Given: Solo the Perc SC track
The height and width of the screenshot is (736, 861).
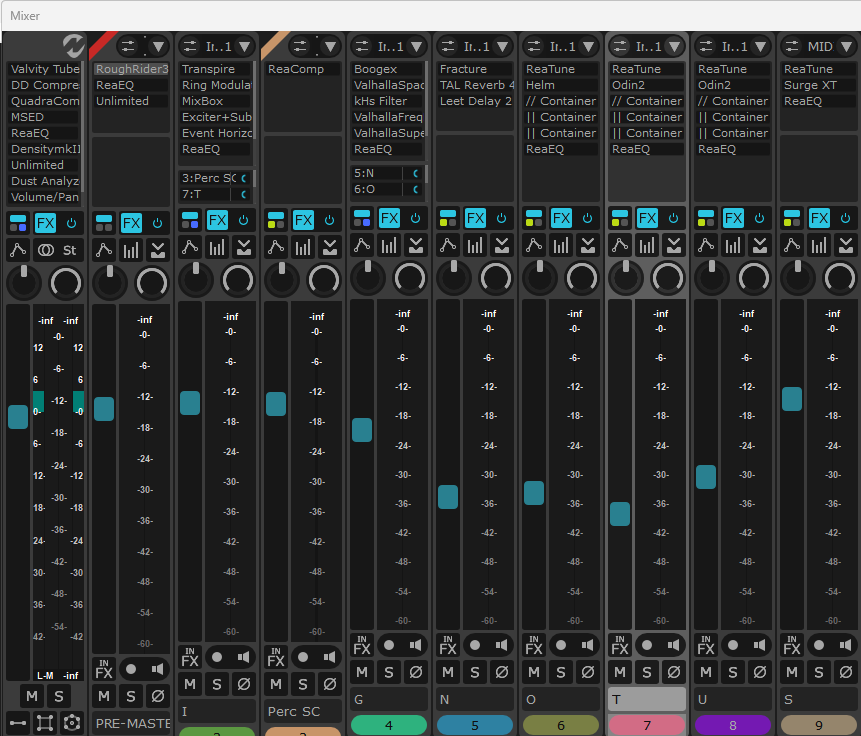Looking at the screenshot, I should click(303, 684).
